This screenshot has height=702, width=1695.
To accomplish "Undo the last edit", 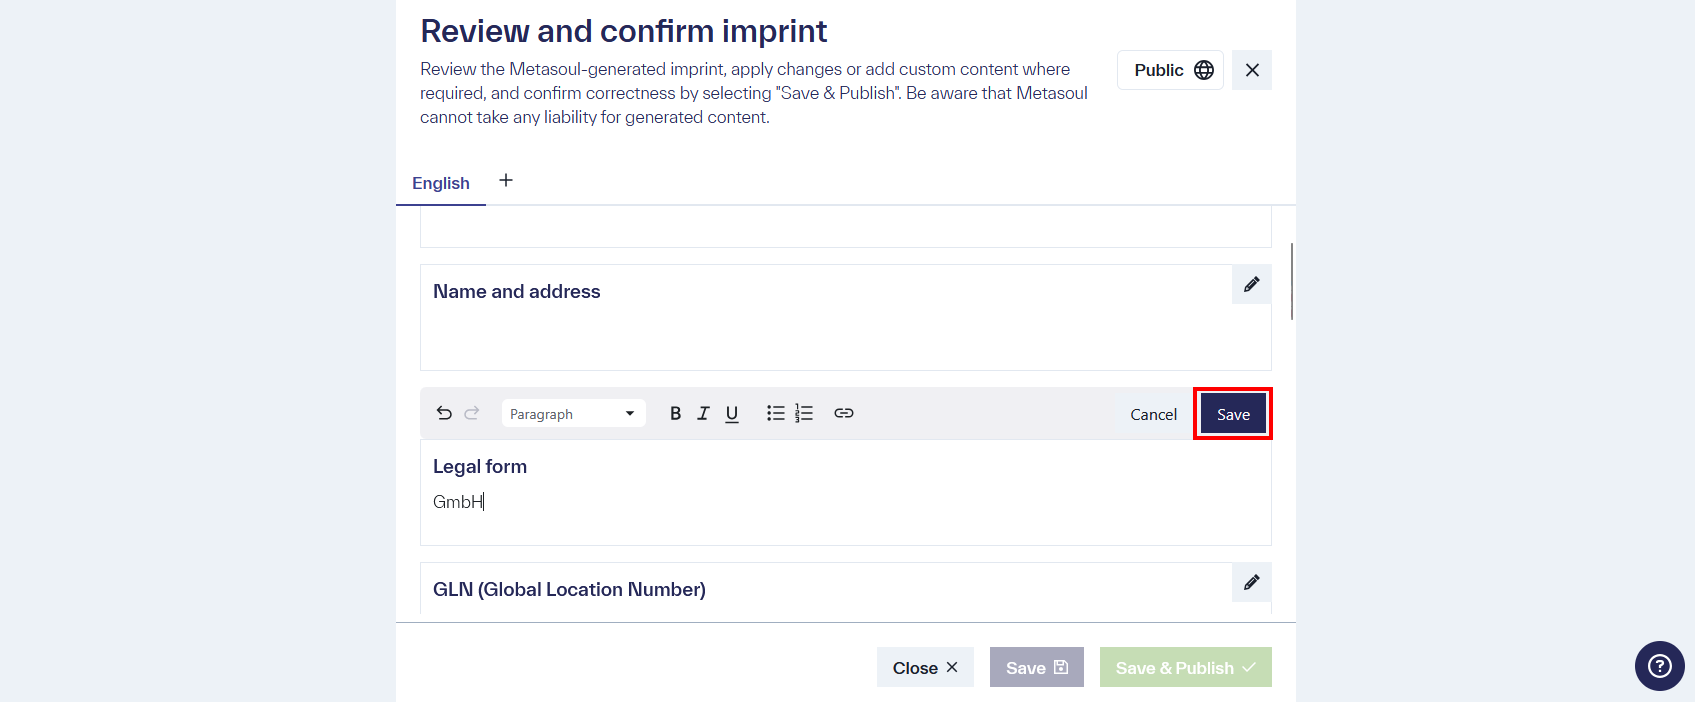I will pos(444,413).
